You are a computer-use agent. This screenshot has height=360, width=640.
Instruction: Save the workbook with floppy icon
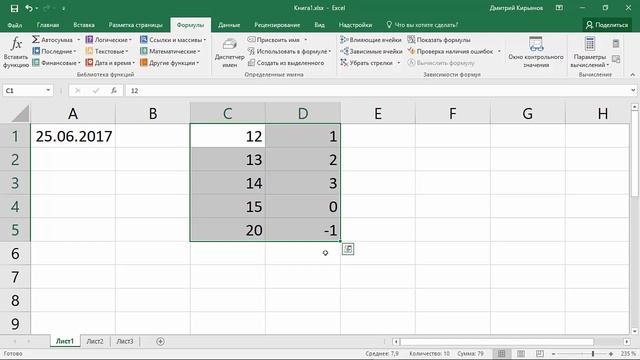click(14, 8)
